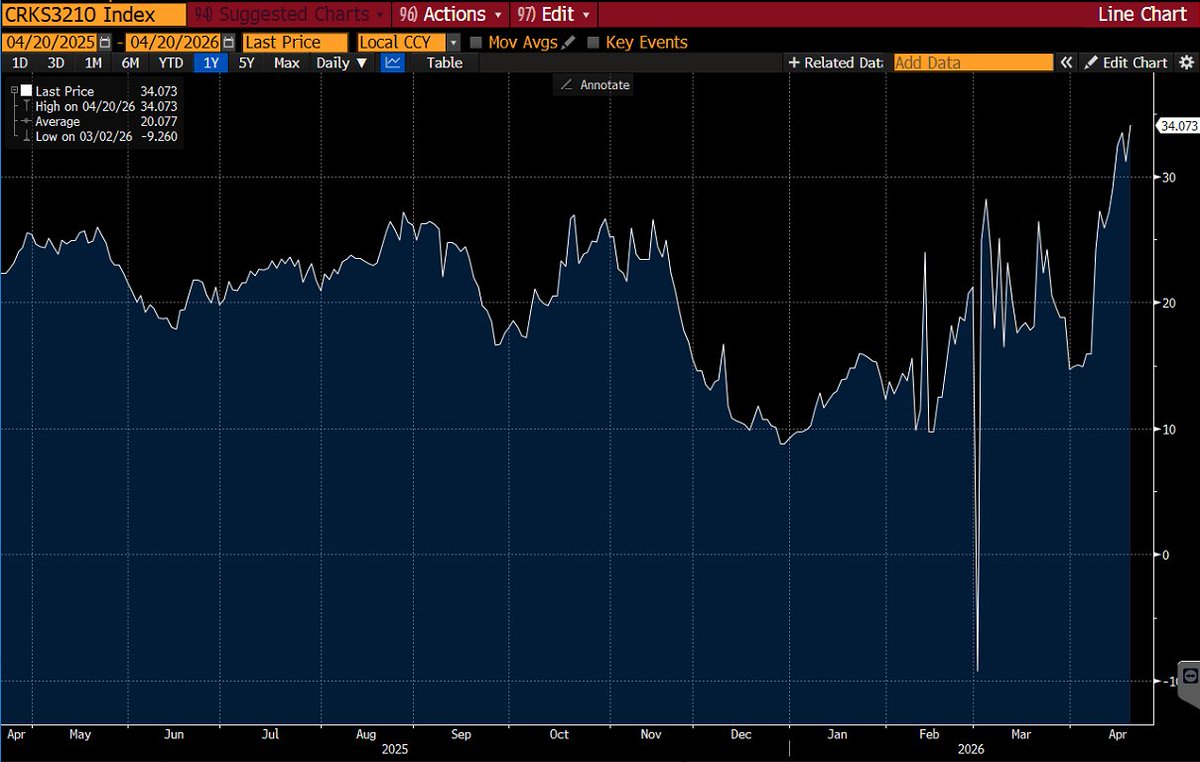The height and width of the screenshot is (762, 1200).
Task: Click the May x-axis label
Action: (80, 734)
